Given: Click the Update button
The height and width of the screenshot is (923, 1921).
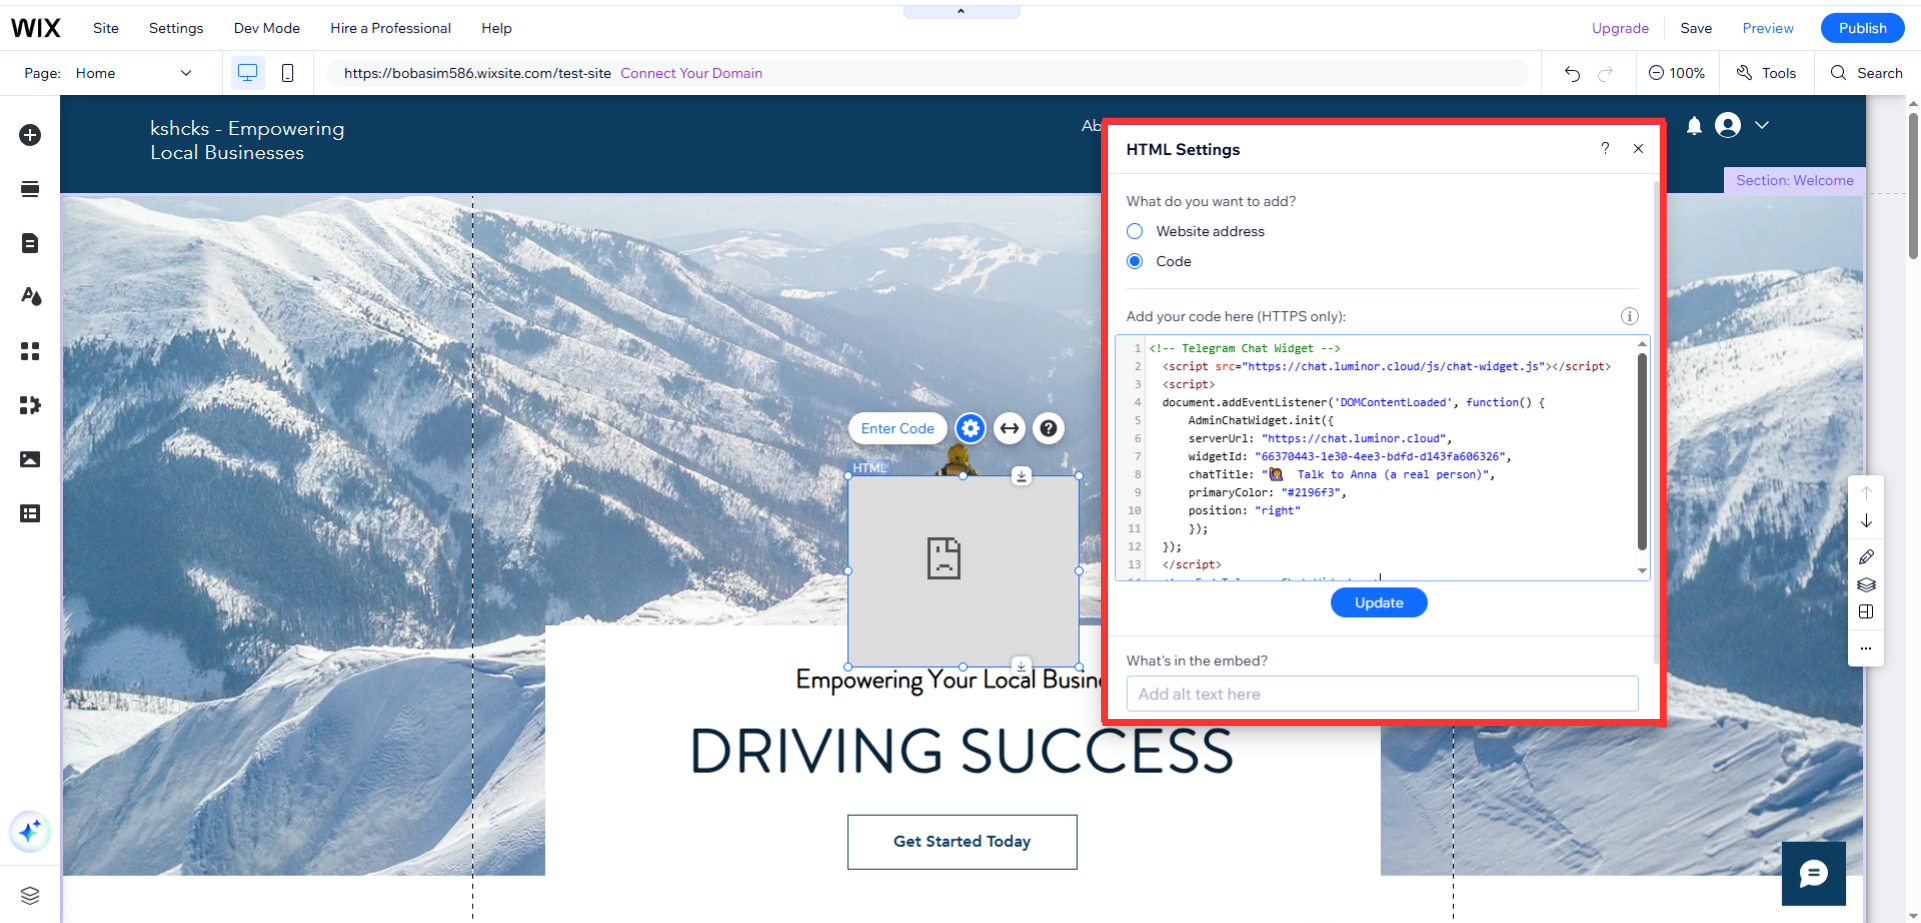Looking at the screenshot, I should [x=1378, y=603].
